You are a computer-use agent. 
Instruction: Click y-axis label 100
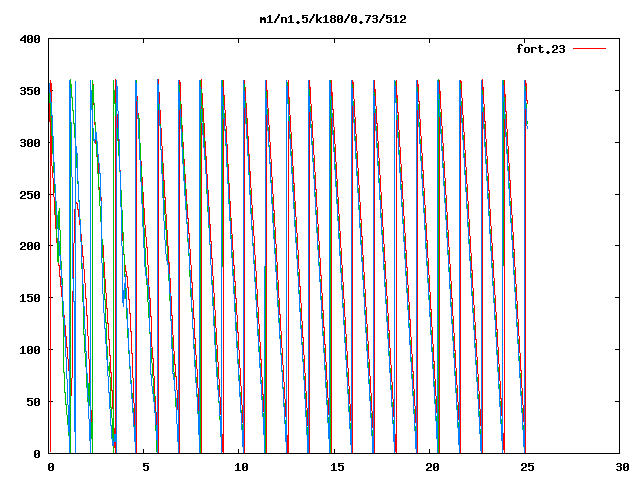click(30, 350)
